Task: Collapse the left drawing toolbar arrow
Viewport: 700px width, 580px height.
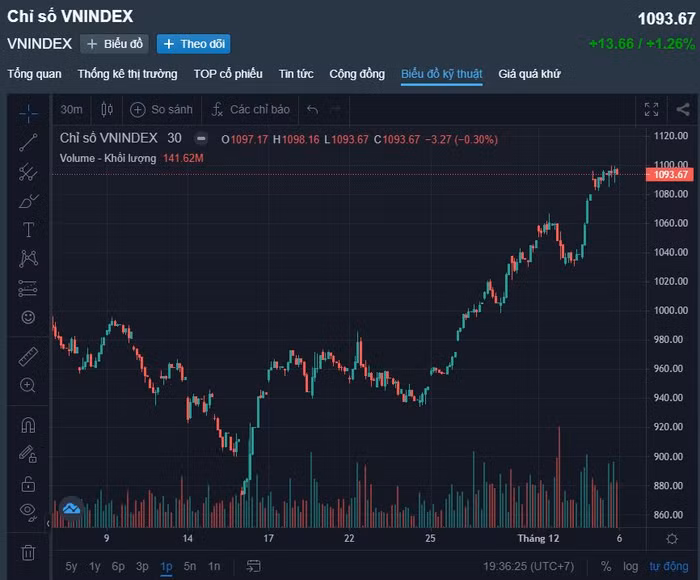Action: click(x=48, y=523)
